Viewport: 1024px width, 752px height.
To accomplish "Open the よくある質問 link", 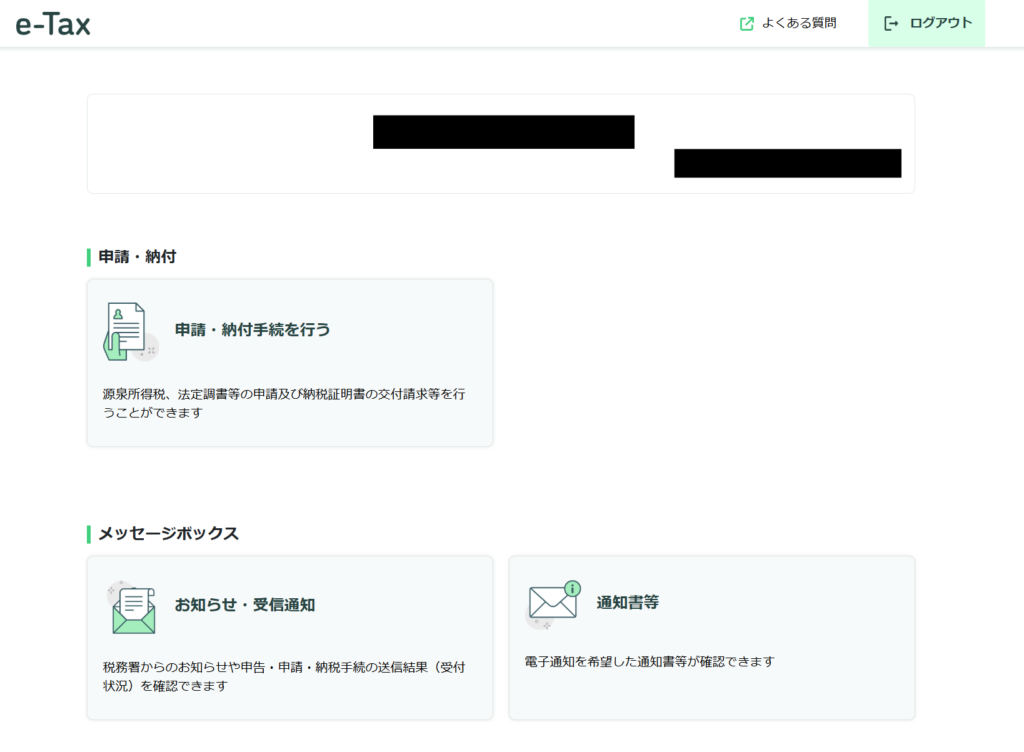I will tap(788, 24).
